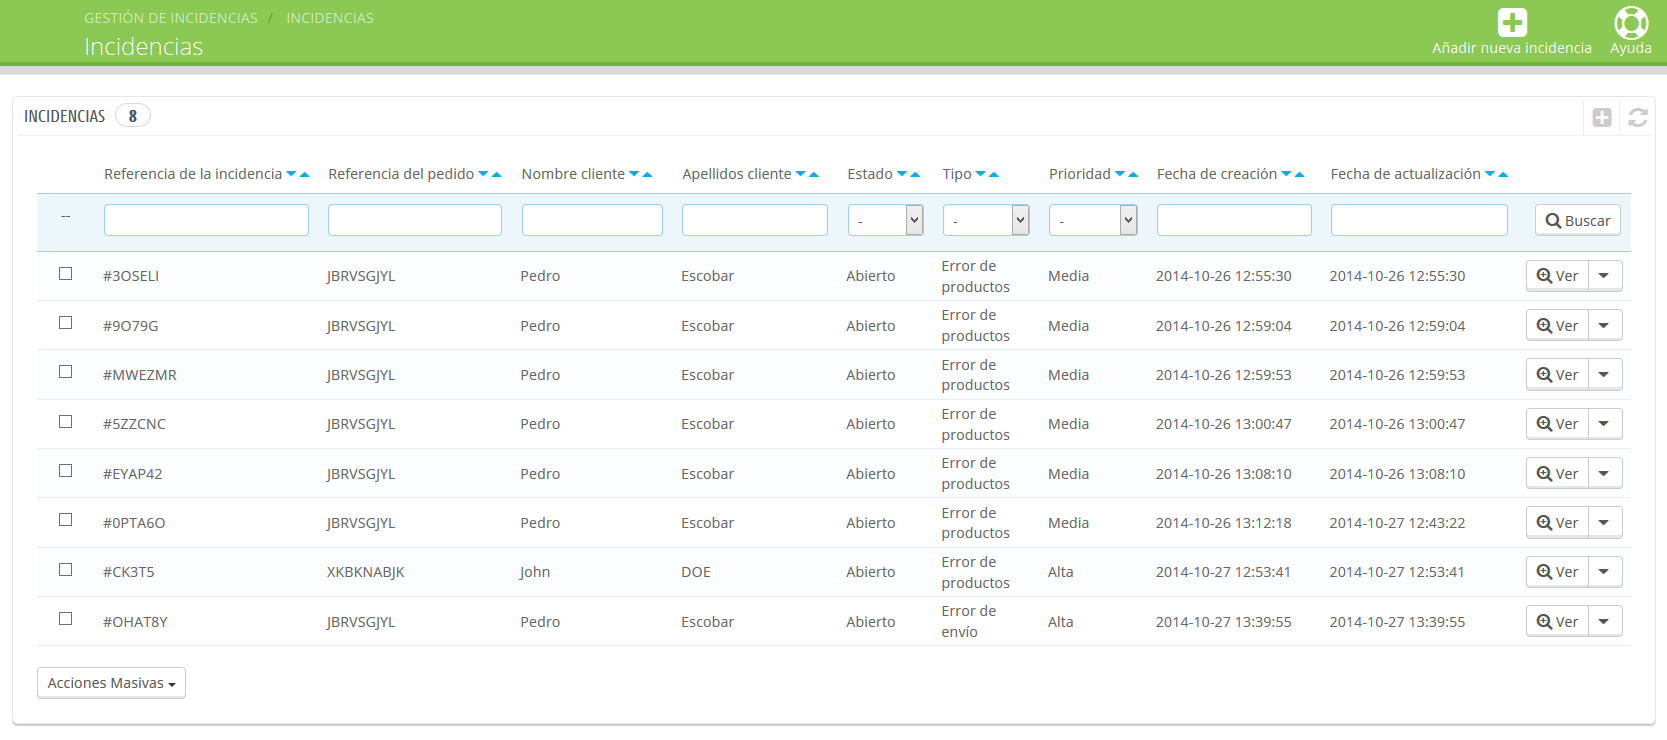1667x740 pixels.
Task: Open the Estado filter dropdown
Action: [885, 220]
